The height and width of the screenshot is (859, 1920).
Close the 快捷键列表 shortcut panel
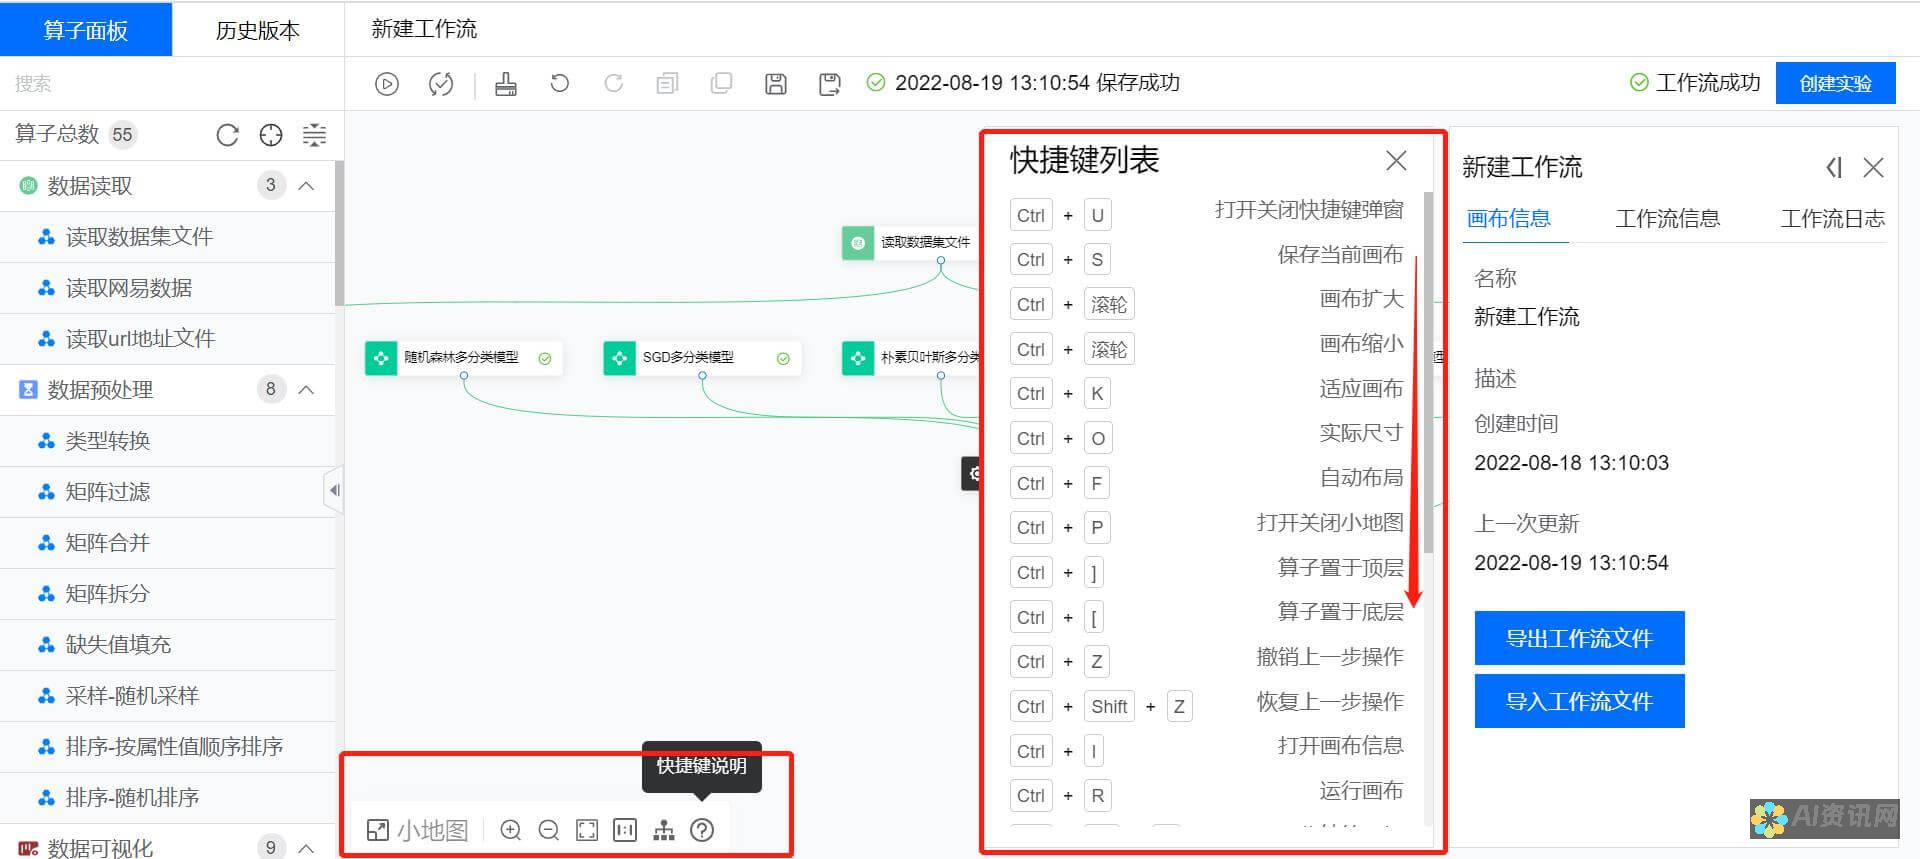(1397, 160)
